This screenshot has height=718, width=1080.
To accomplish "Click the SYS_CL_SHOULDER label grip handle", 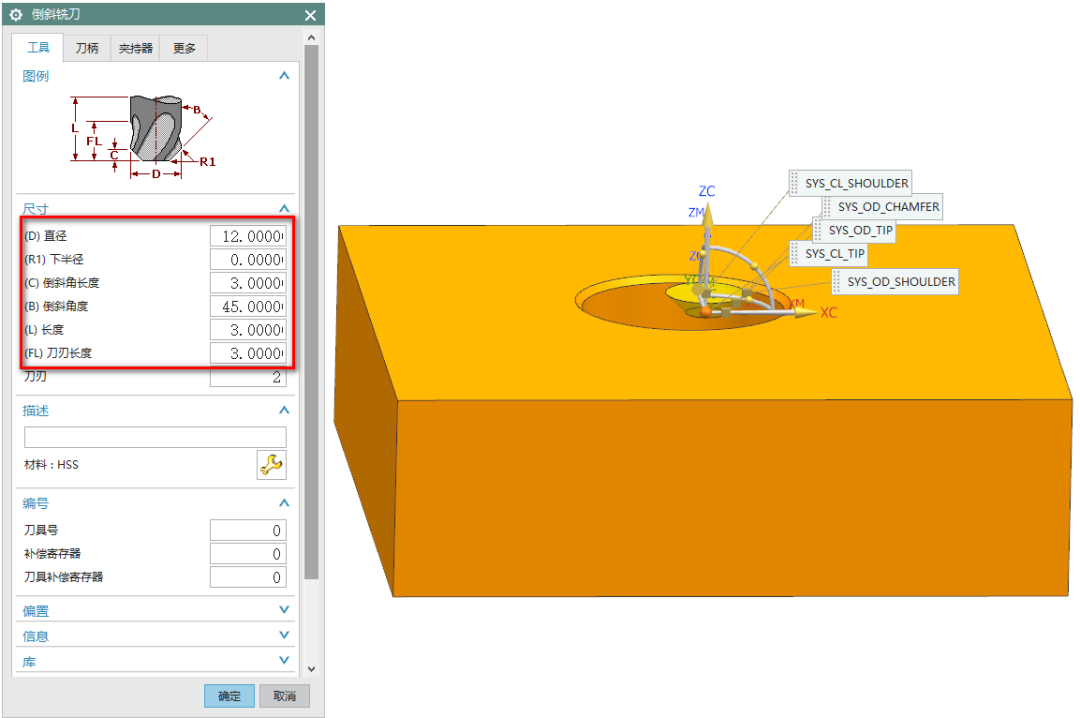I will 796,184.
